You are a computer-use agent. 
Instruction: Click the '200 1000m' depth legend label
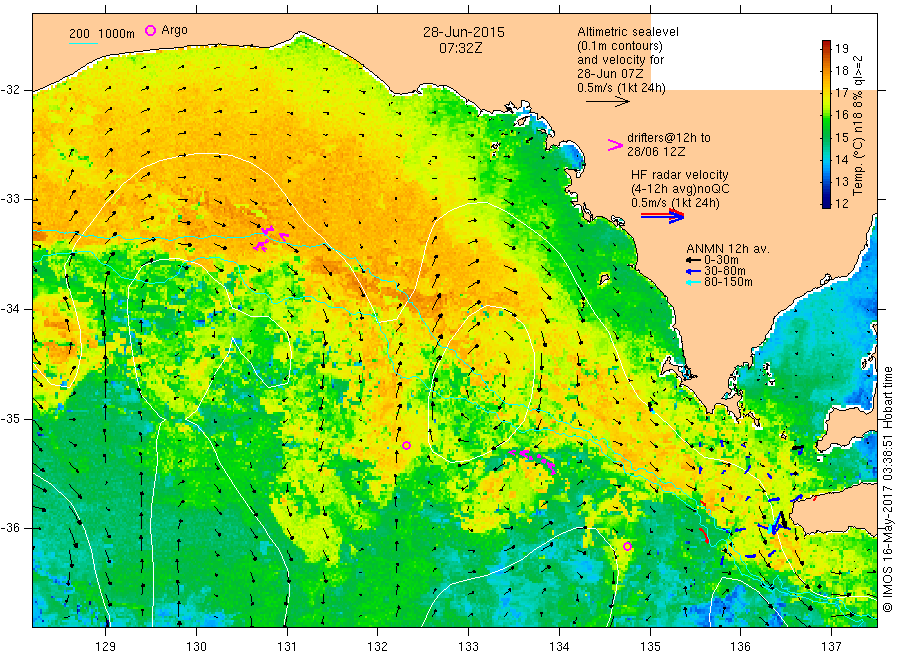pos(102,34)
